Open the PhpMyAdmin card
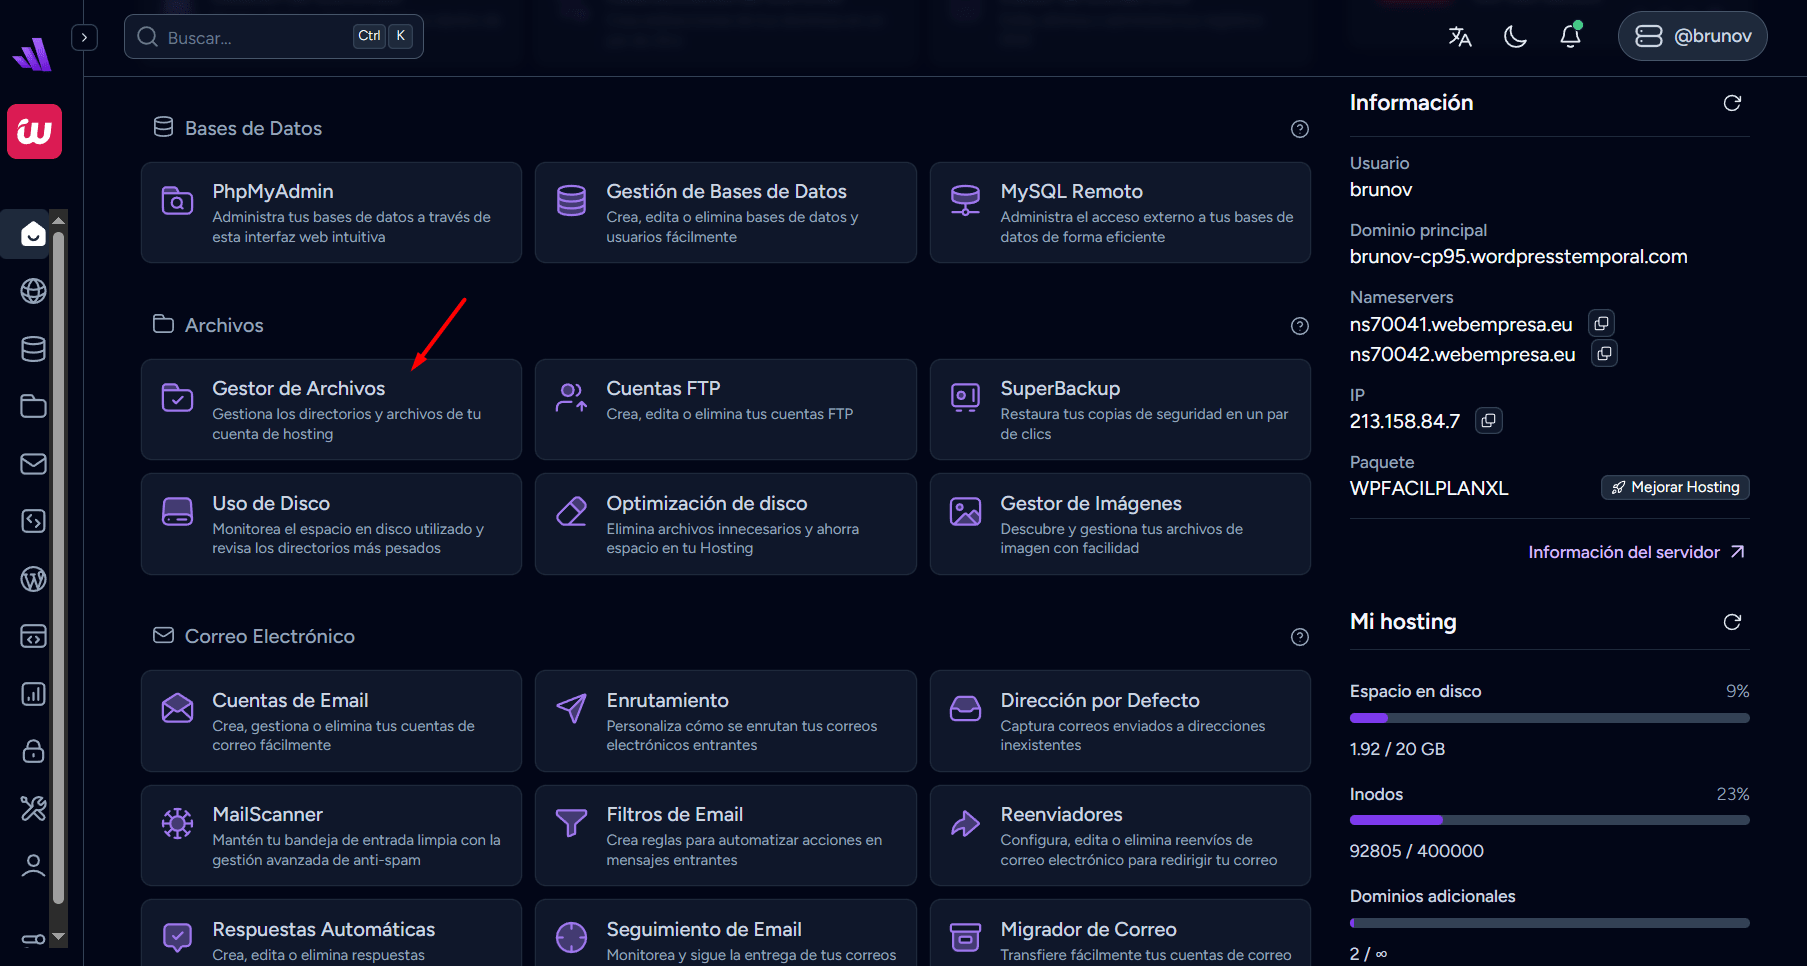The width and height of the screenshot is (1807, 966). pyautogui.click(x=331, y=213)
